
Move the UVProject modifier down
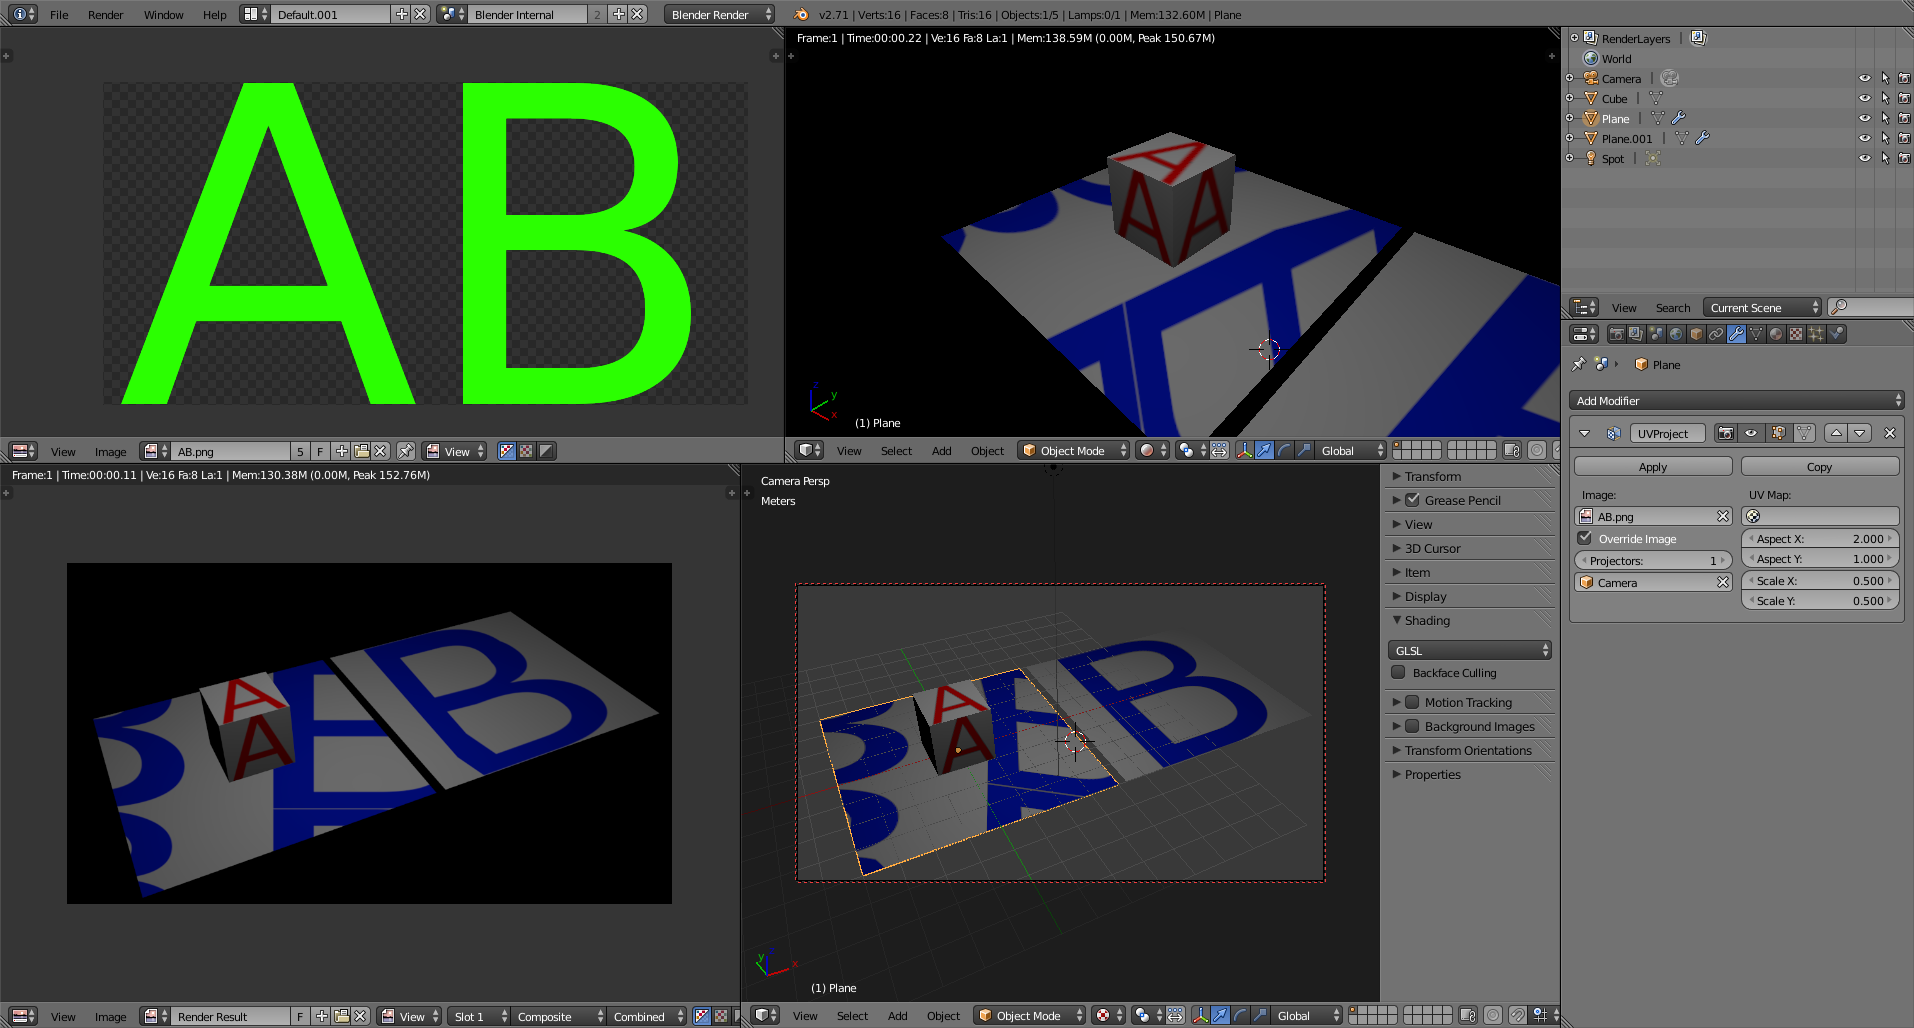[x=1860, y=433]
